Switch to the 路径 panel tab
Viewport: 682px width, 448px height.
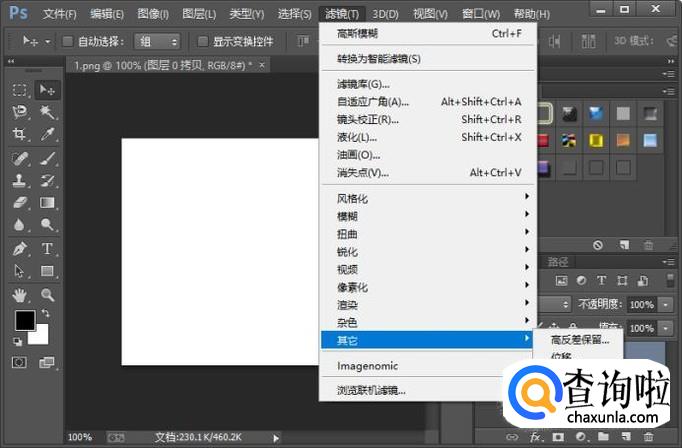click(558, 261)
